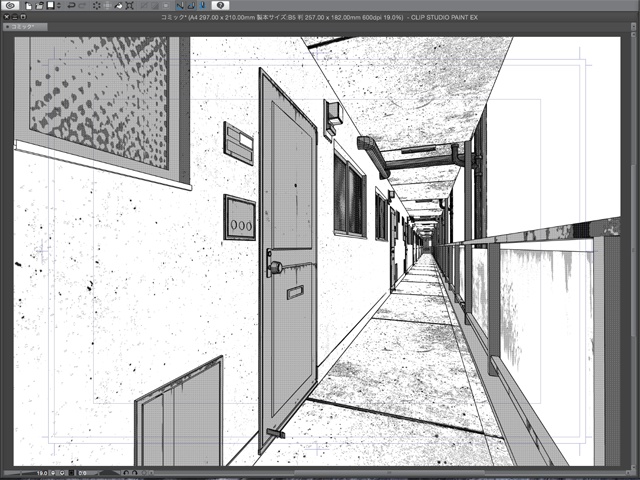Image resolution: width=640 pixels, height=480 pixels.
Task: Open the save options stepper arrows
Action: click(x=59, y=5)
